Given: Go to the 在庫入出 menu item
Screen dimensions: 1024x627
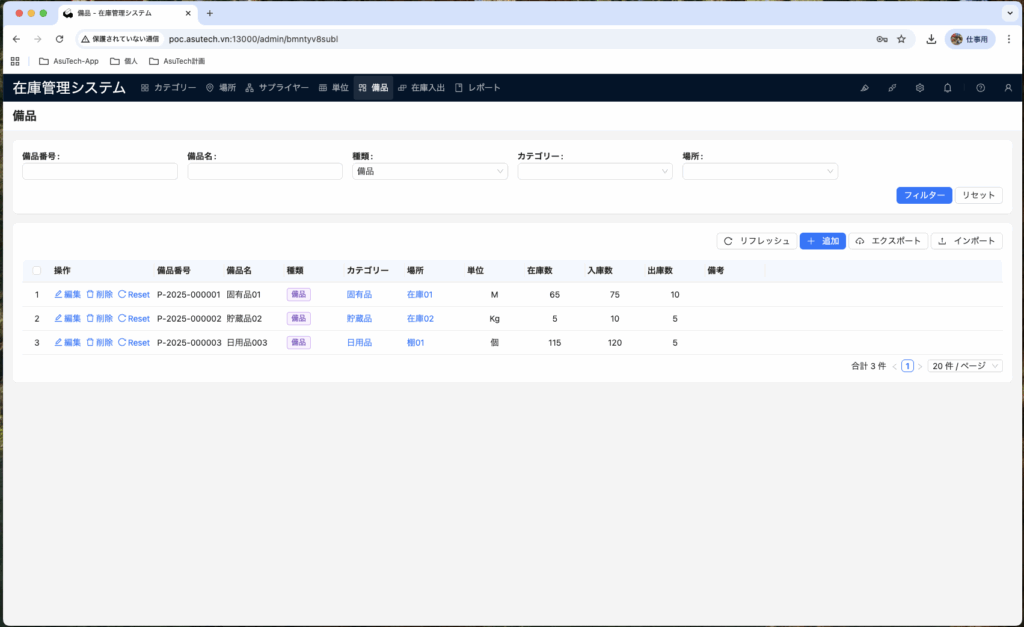Looking at the screenshot, I should tap(421, 88).
